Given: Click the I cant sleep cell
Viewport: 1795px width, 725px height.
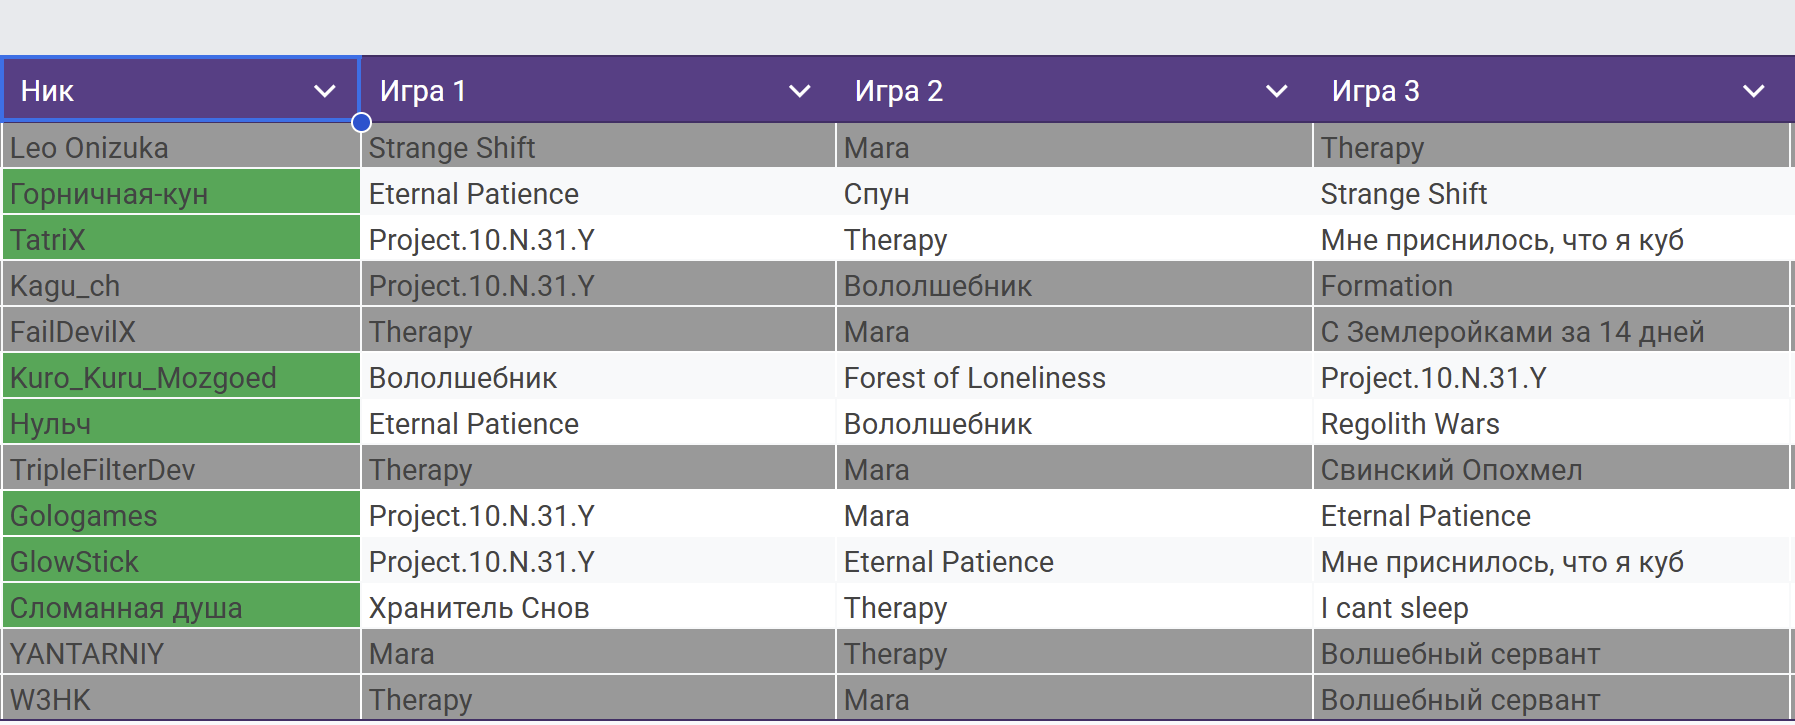Looking at the screenshot, I should (x=1550, y=608).
